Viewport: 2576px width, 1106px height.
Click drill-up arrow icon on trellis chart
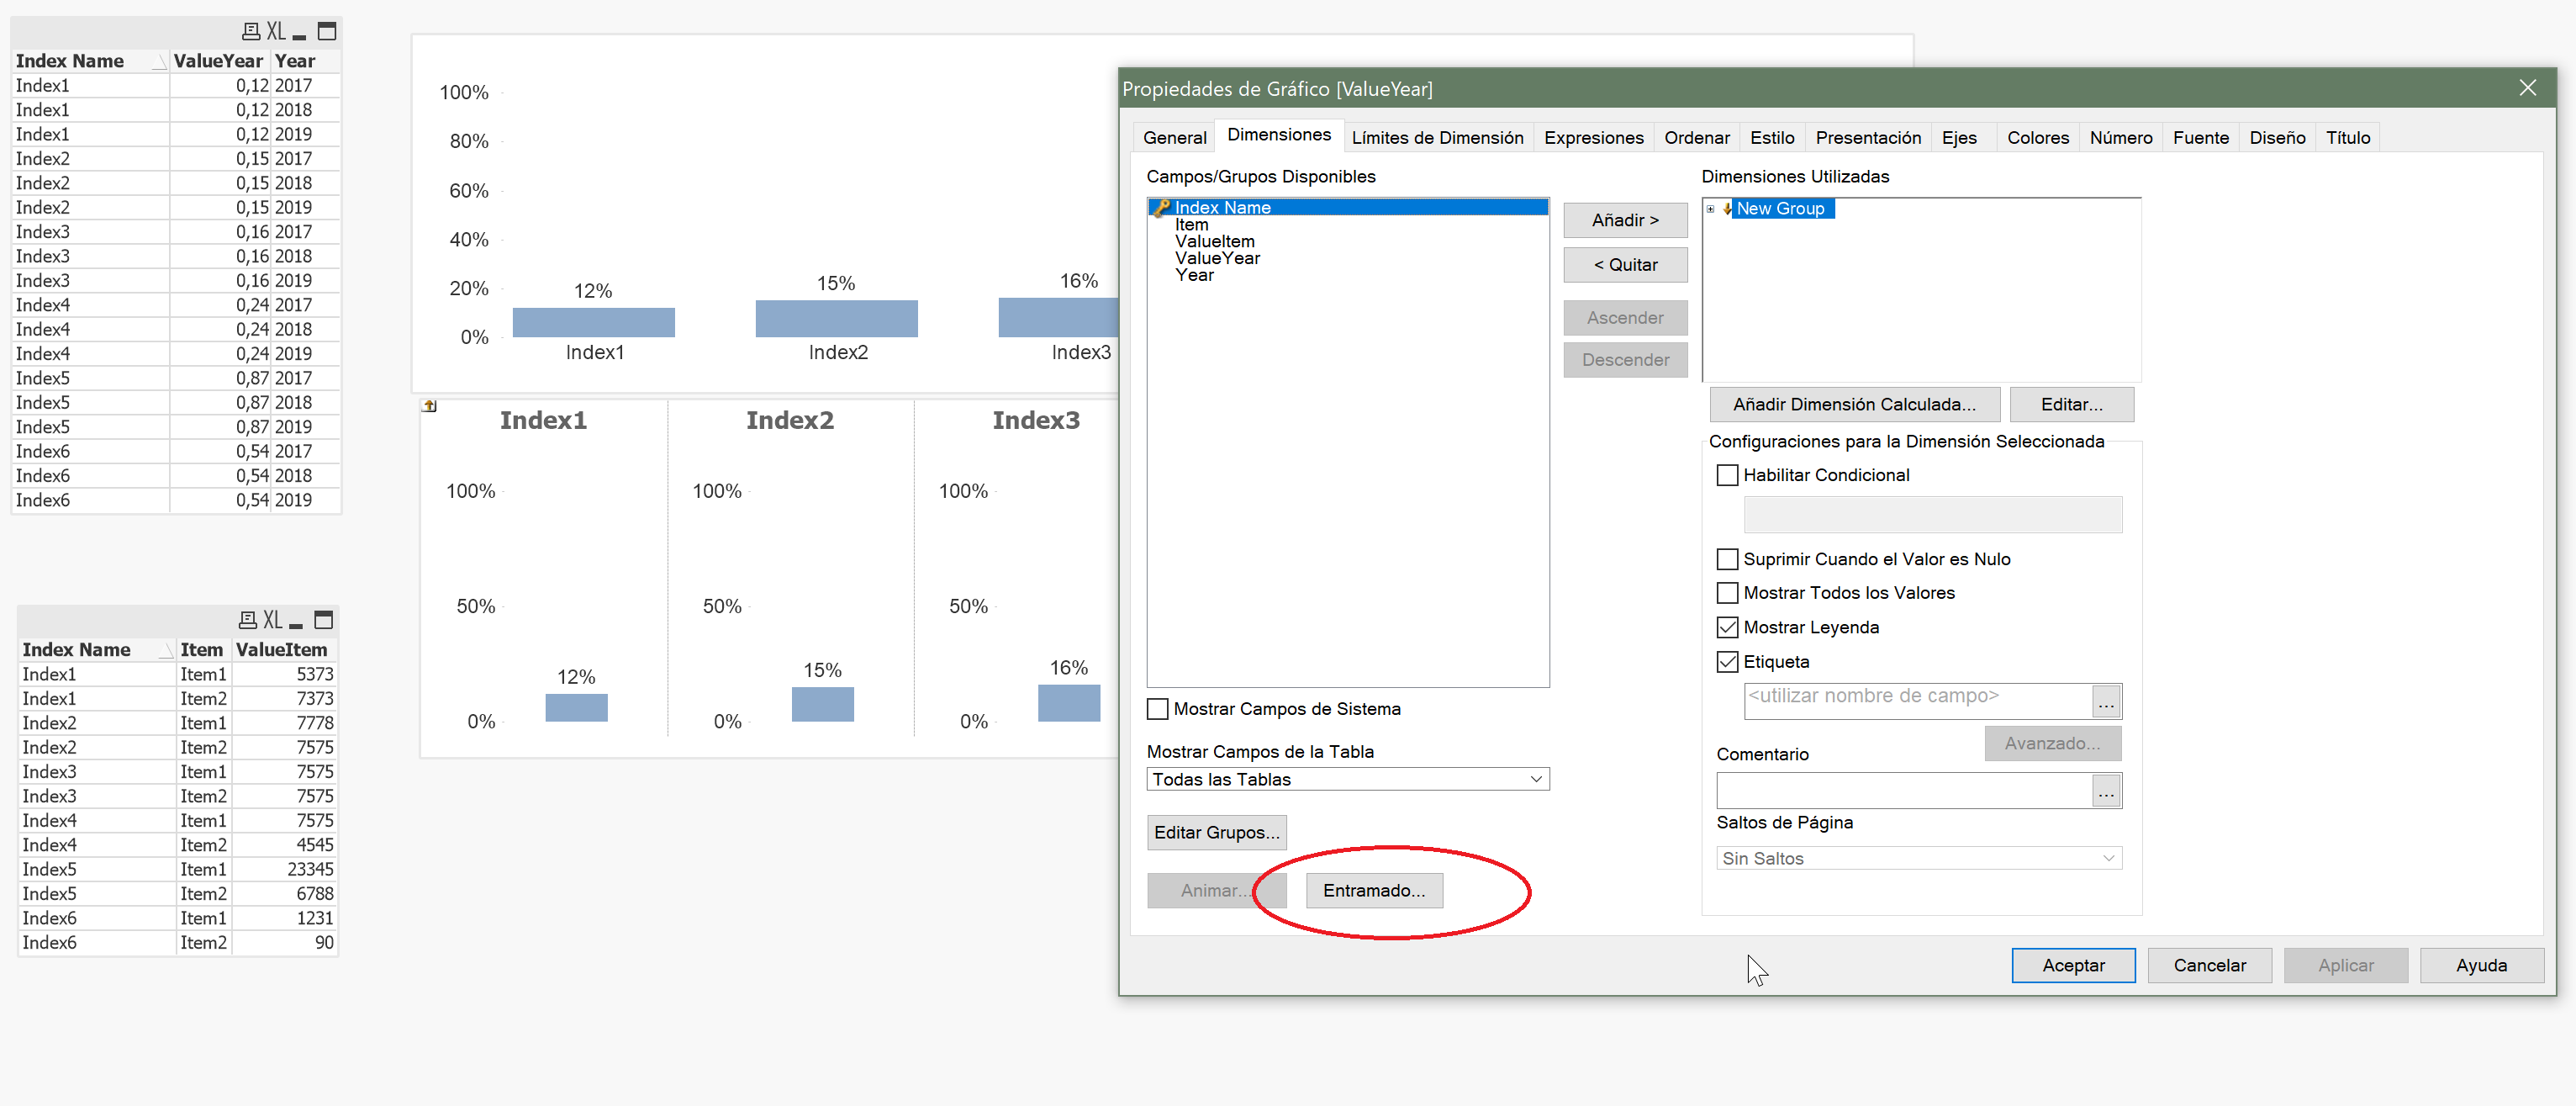coord(430,406)
